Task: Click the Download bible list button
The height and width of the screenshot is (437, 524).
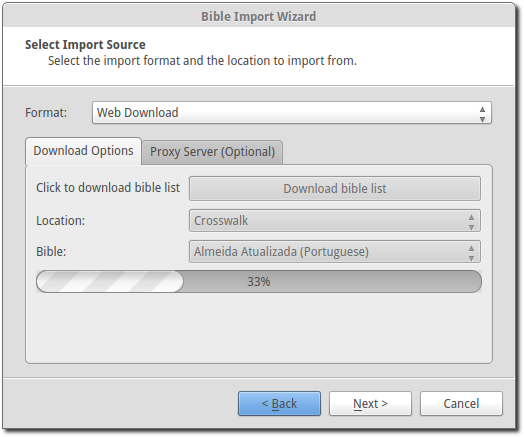Action: coord(335,188)
